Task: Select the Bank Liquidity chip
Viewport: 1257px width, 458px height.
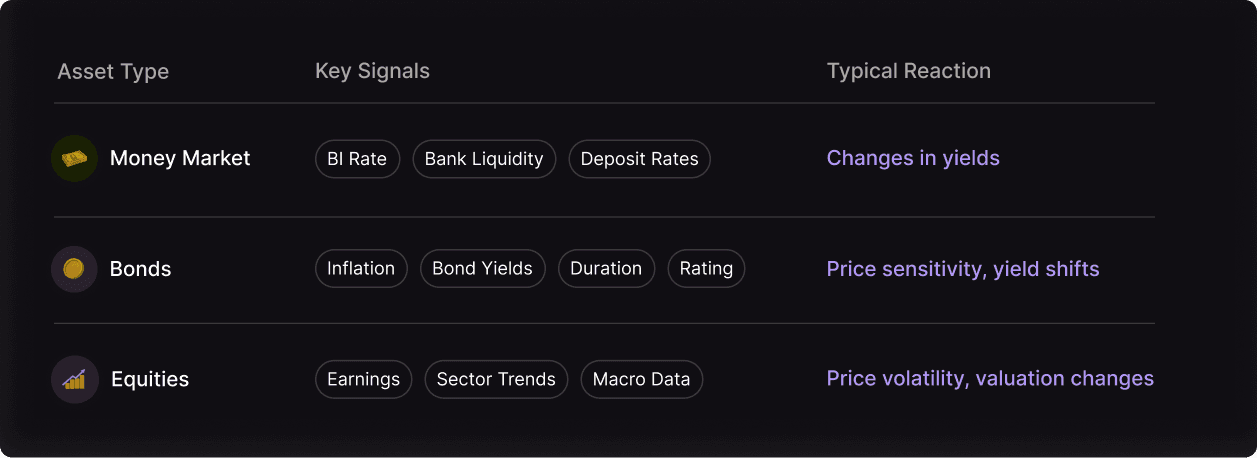Action: pos(484,159)
